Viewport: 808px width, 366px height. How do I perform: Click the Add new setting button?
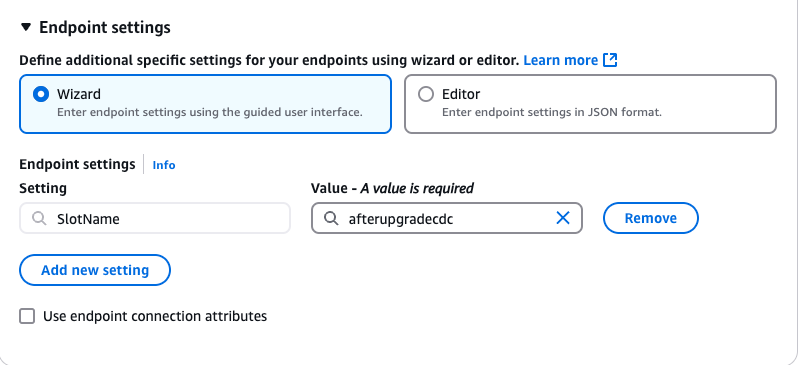95,270
